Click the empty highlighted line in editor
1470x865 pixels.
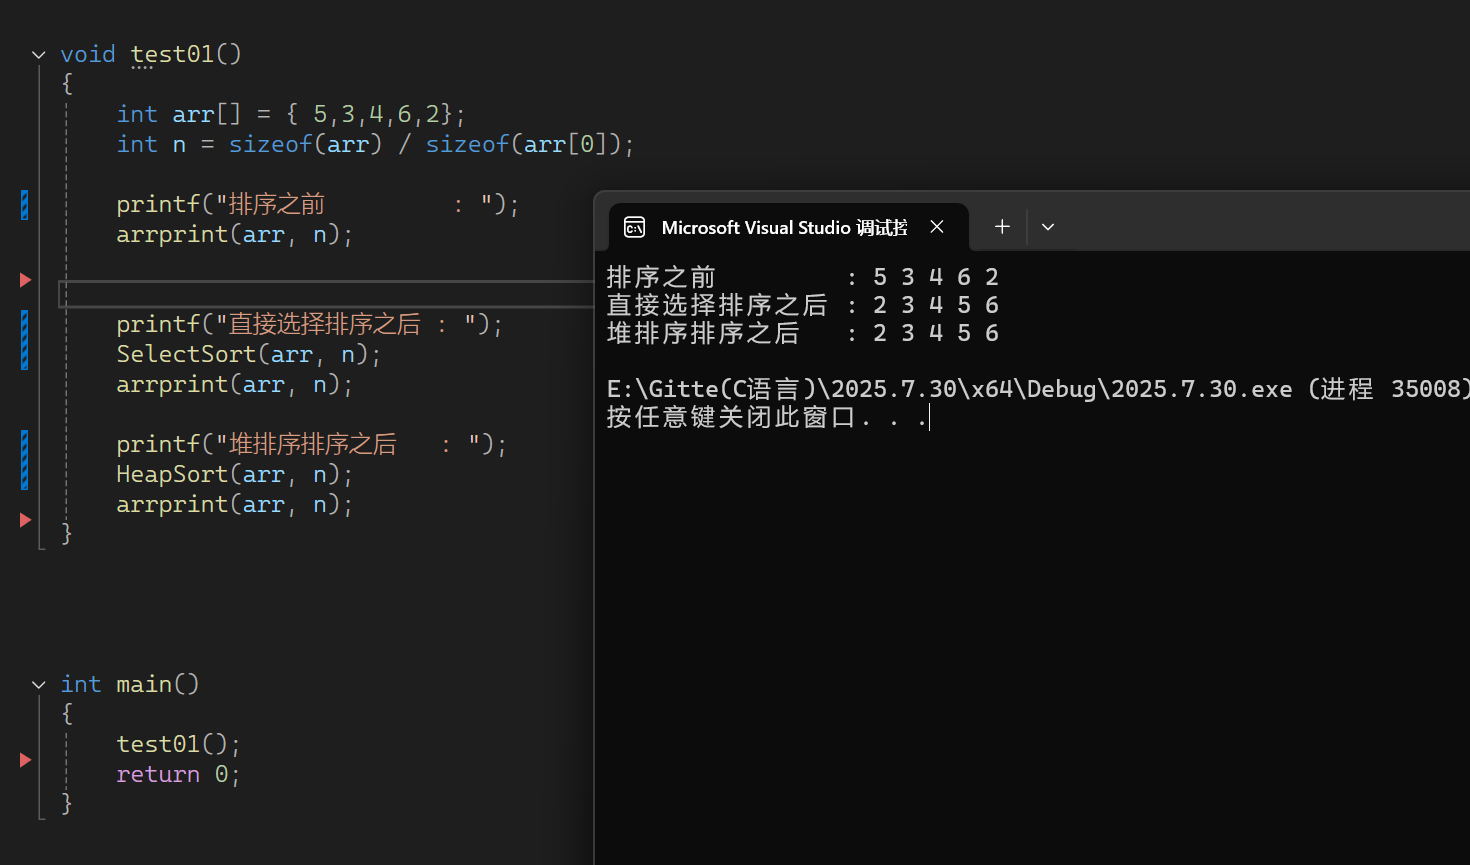[326, 294]
